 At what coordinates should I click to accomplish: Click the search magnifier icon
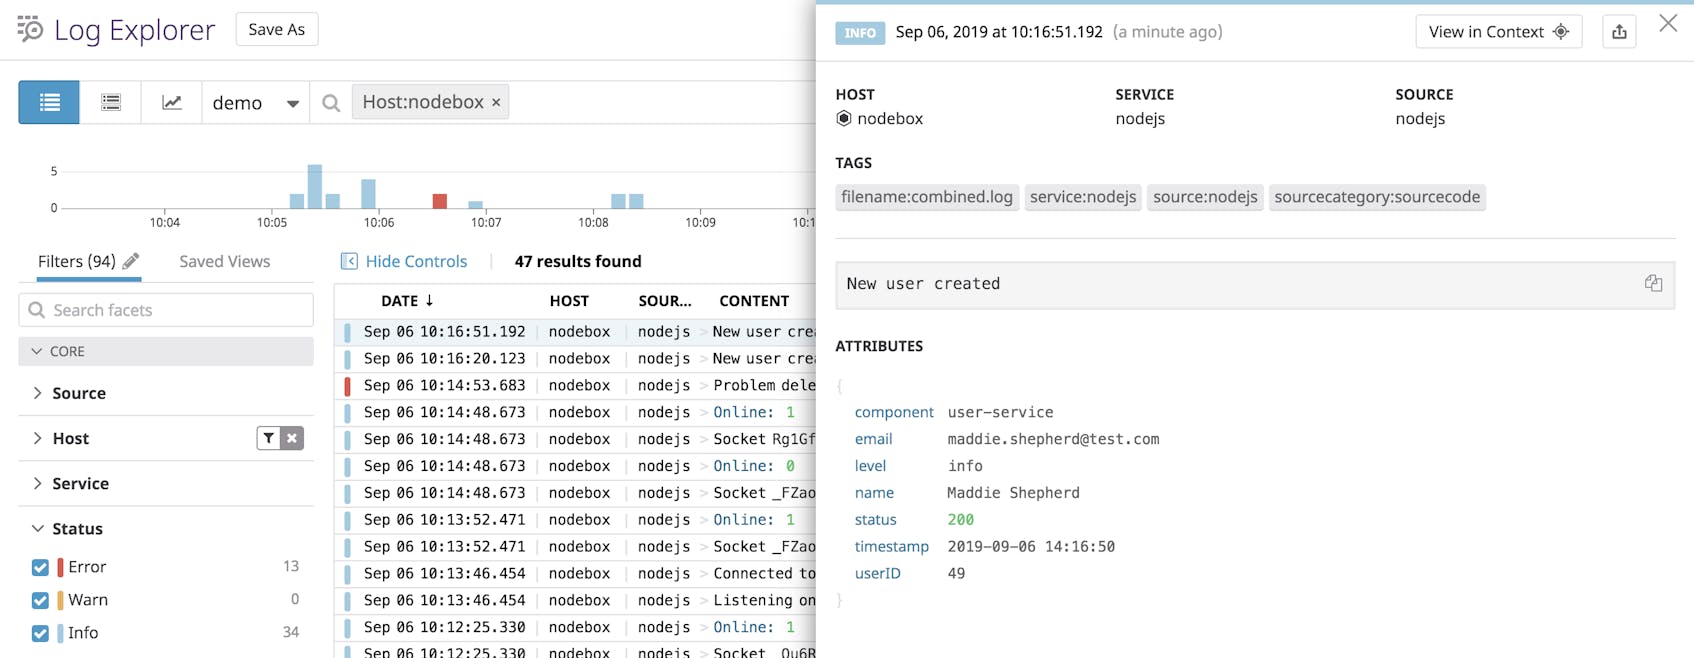331,103
